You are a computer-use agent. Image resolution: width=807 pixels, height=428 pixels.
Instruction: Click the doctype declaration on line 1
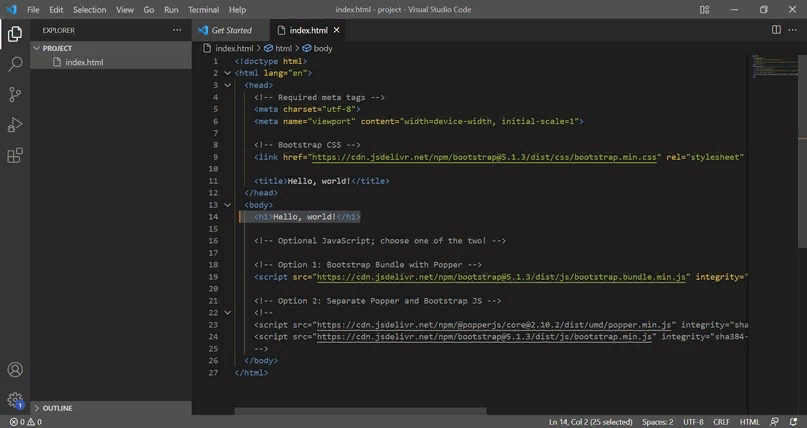tap(271, 61)
